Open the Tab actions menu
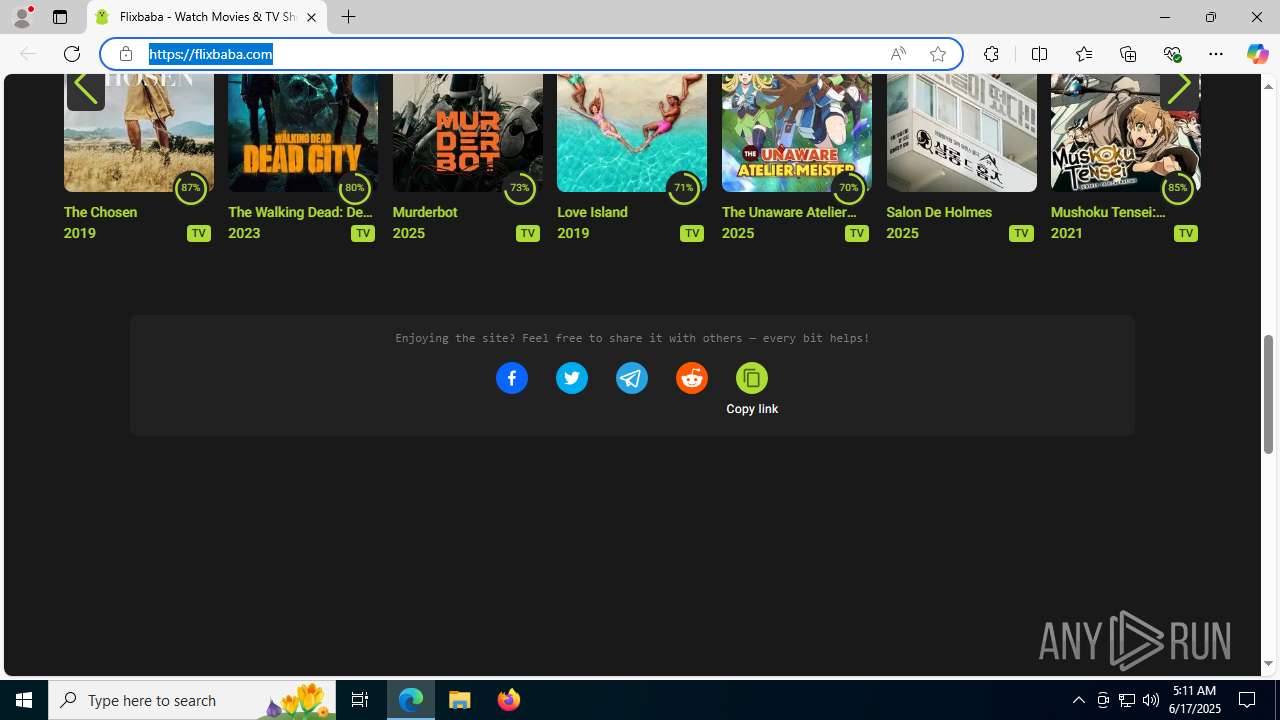This screenshot has height=720, width=1280. click(x=60, y=17)
